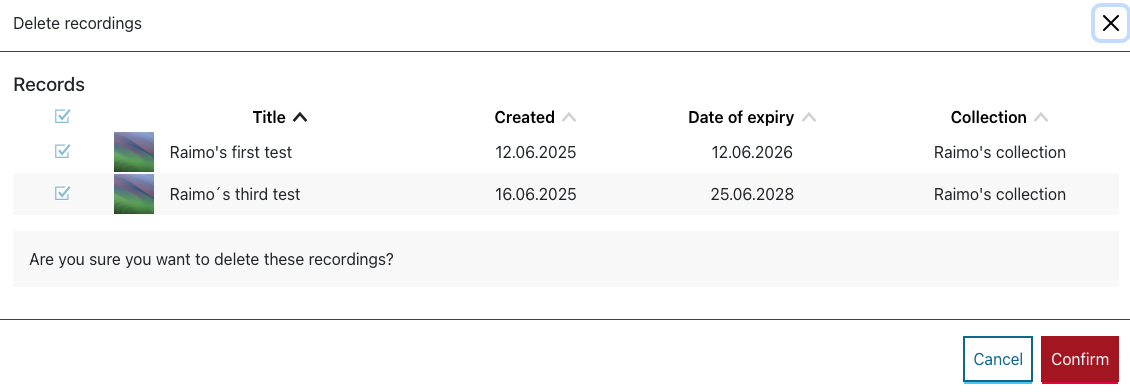Click the Collection sort arrow icon
This screenshot has height=392, width=1130.
pyautogui.click(x=1041, y=117)
